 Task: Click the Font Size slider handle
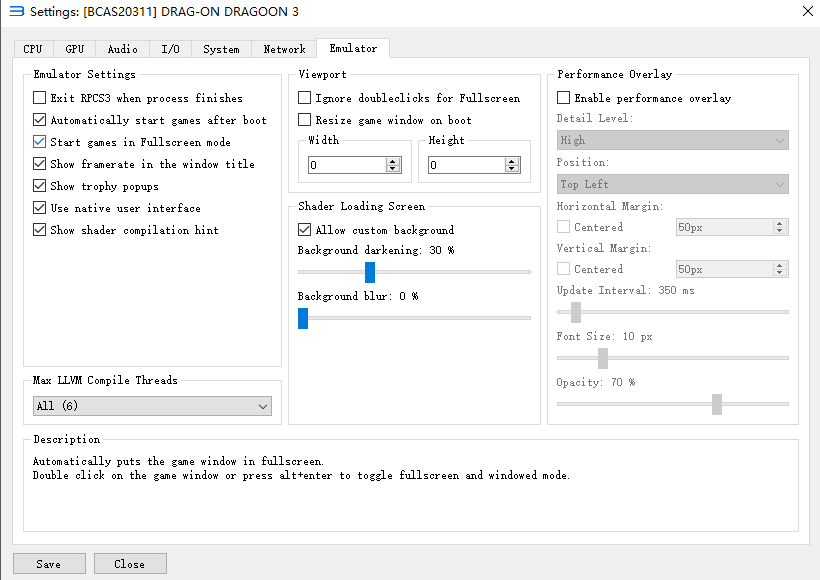point(603,358)
